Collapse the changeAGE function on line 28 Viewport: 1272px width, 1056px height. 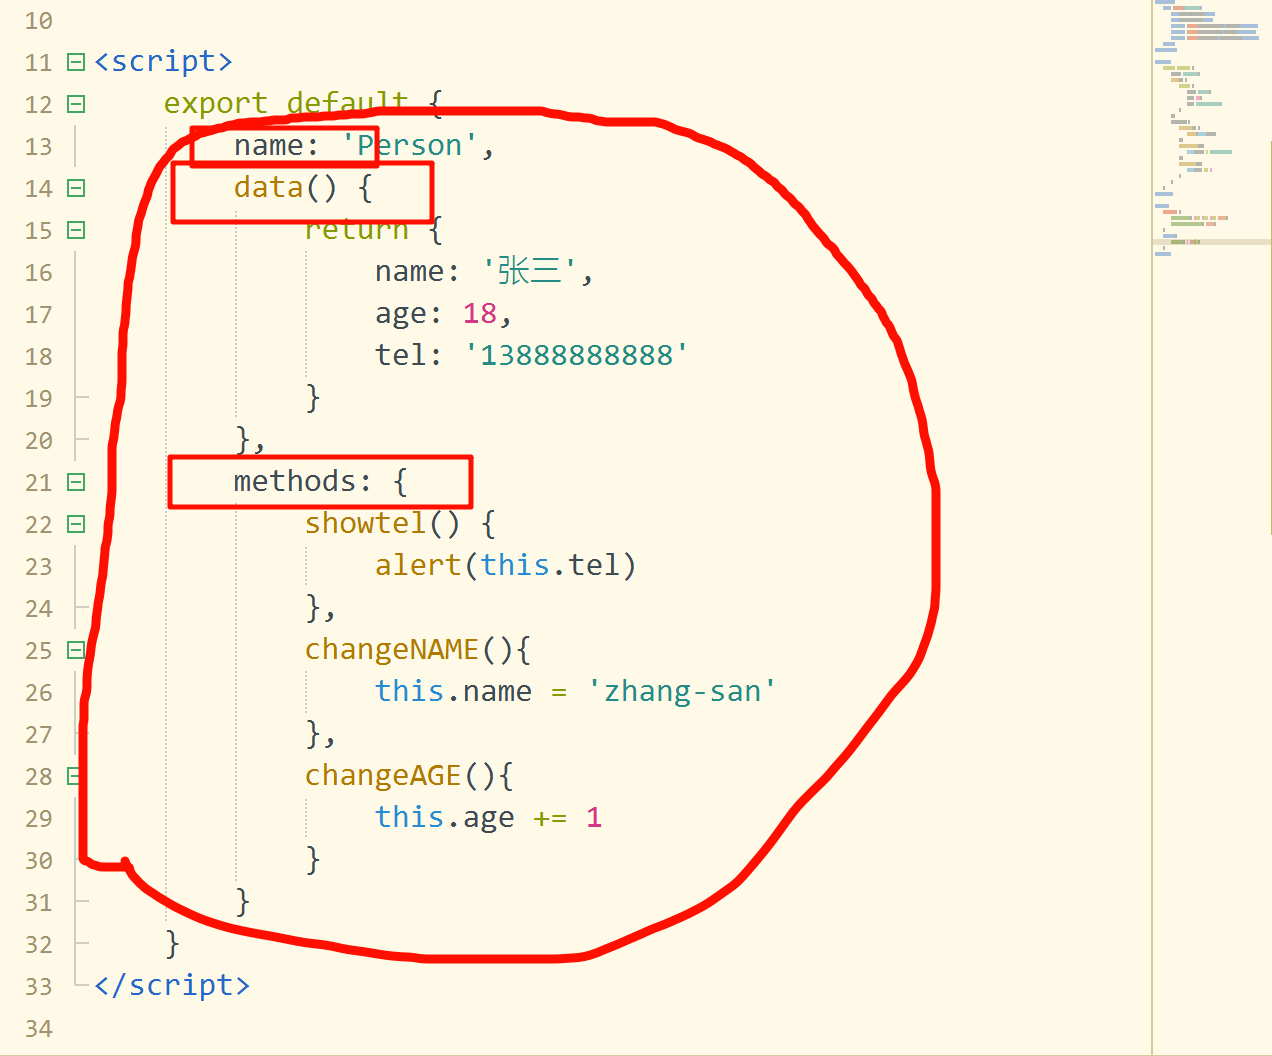pos(74,776)
